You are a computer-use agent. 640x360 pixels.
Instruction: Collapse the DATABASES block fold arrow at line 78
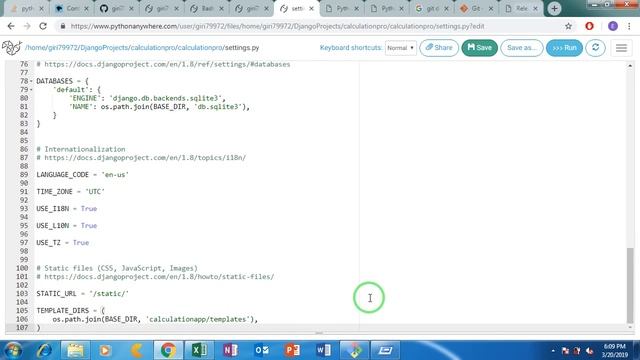(31, 81)
